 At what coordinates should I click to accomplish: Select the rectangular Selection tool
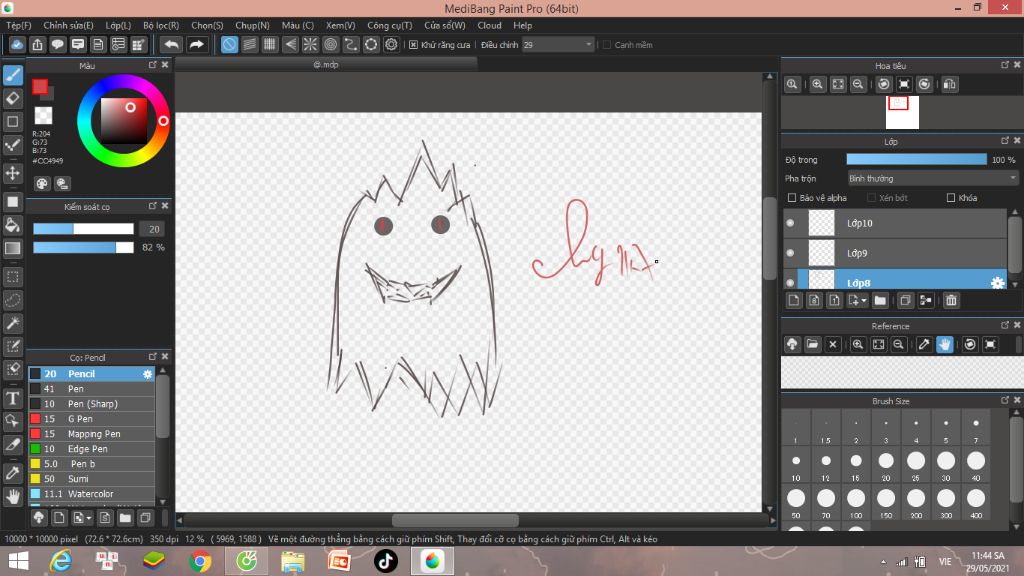point(12,277)
